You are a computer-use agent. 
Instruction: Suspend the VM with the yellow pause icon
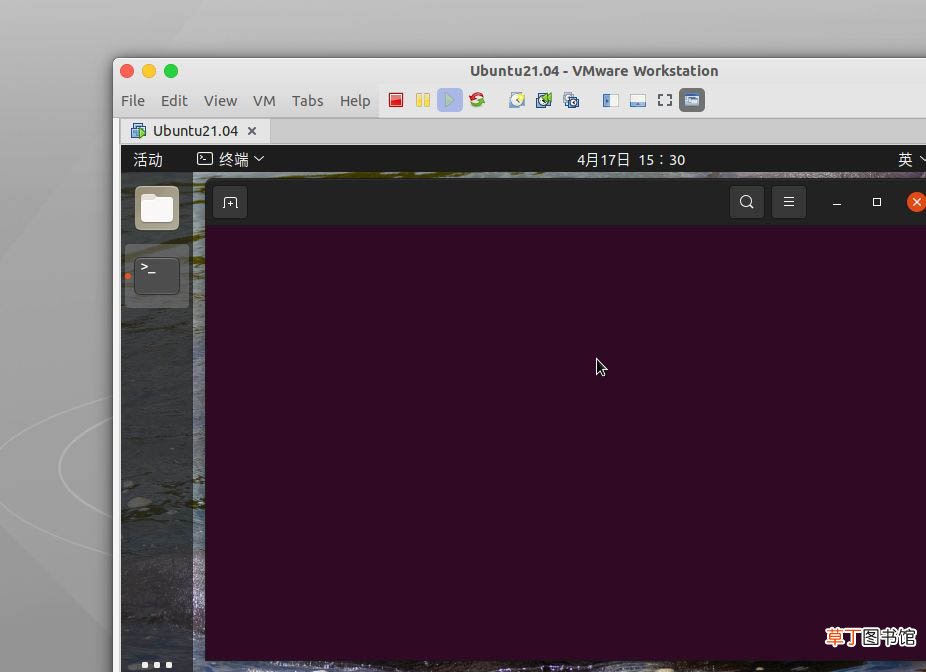click(x=423, y=100)
